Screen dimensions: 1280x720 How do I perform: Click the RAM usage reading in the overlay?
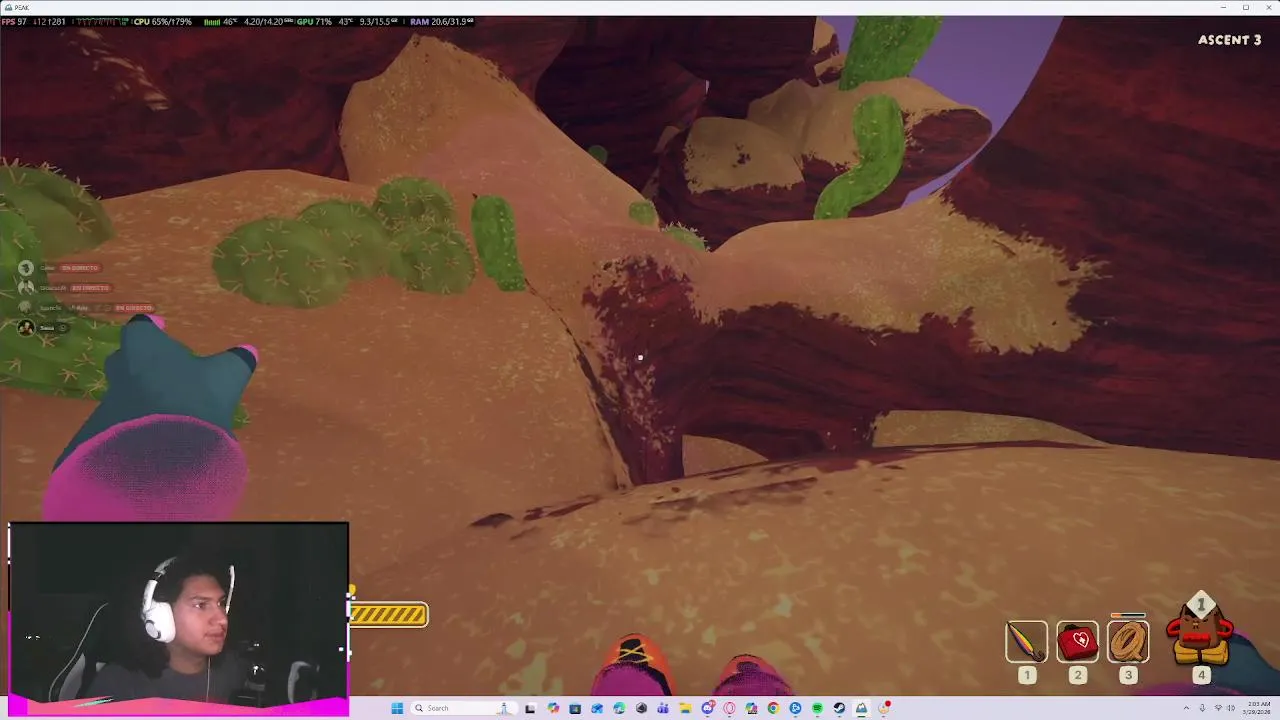pyautogui.click(x=441, y=21)
